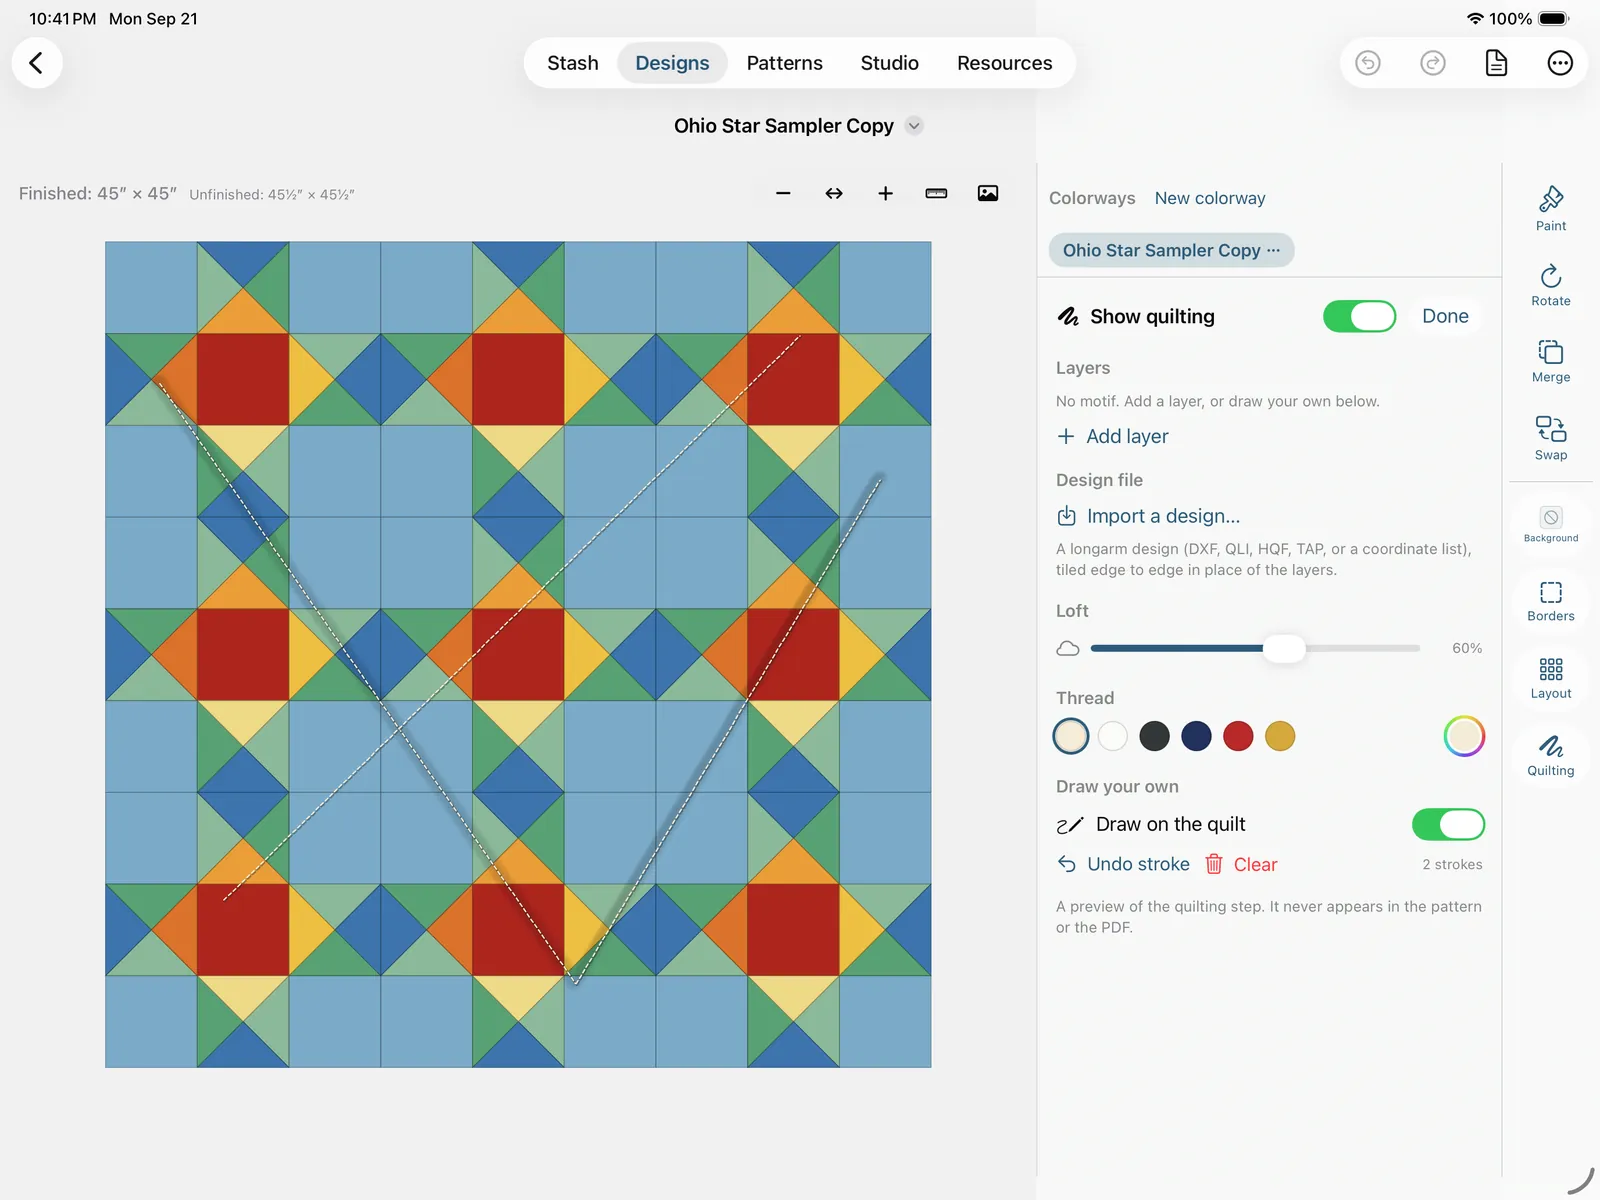Expand the Ohio Star Sampler Copy title dropdown
The height and width of the screenshot is (1200, 1600).
tap(913, 126)
